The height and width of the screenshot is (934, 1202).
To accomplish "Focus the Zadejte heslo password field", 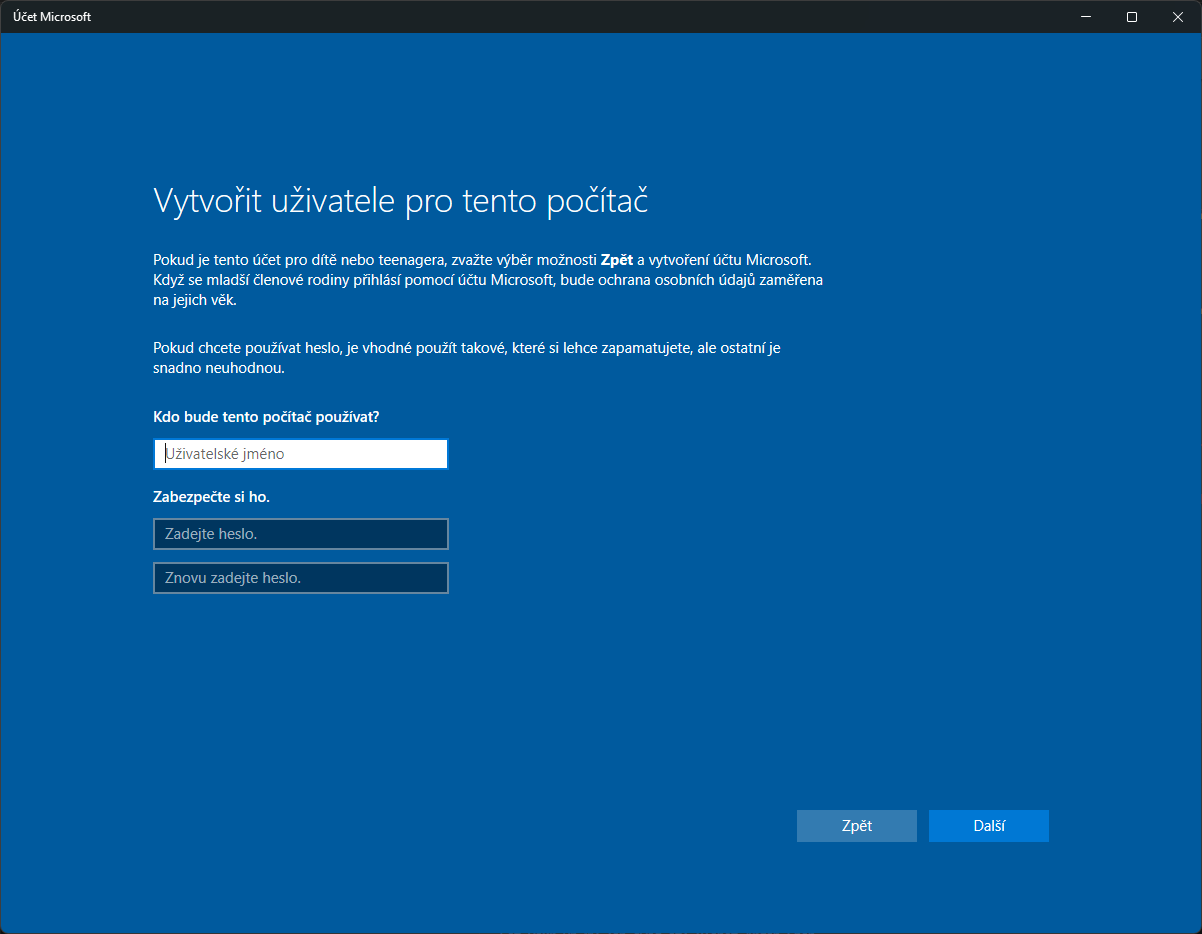I will coord(301,534).
